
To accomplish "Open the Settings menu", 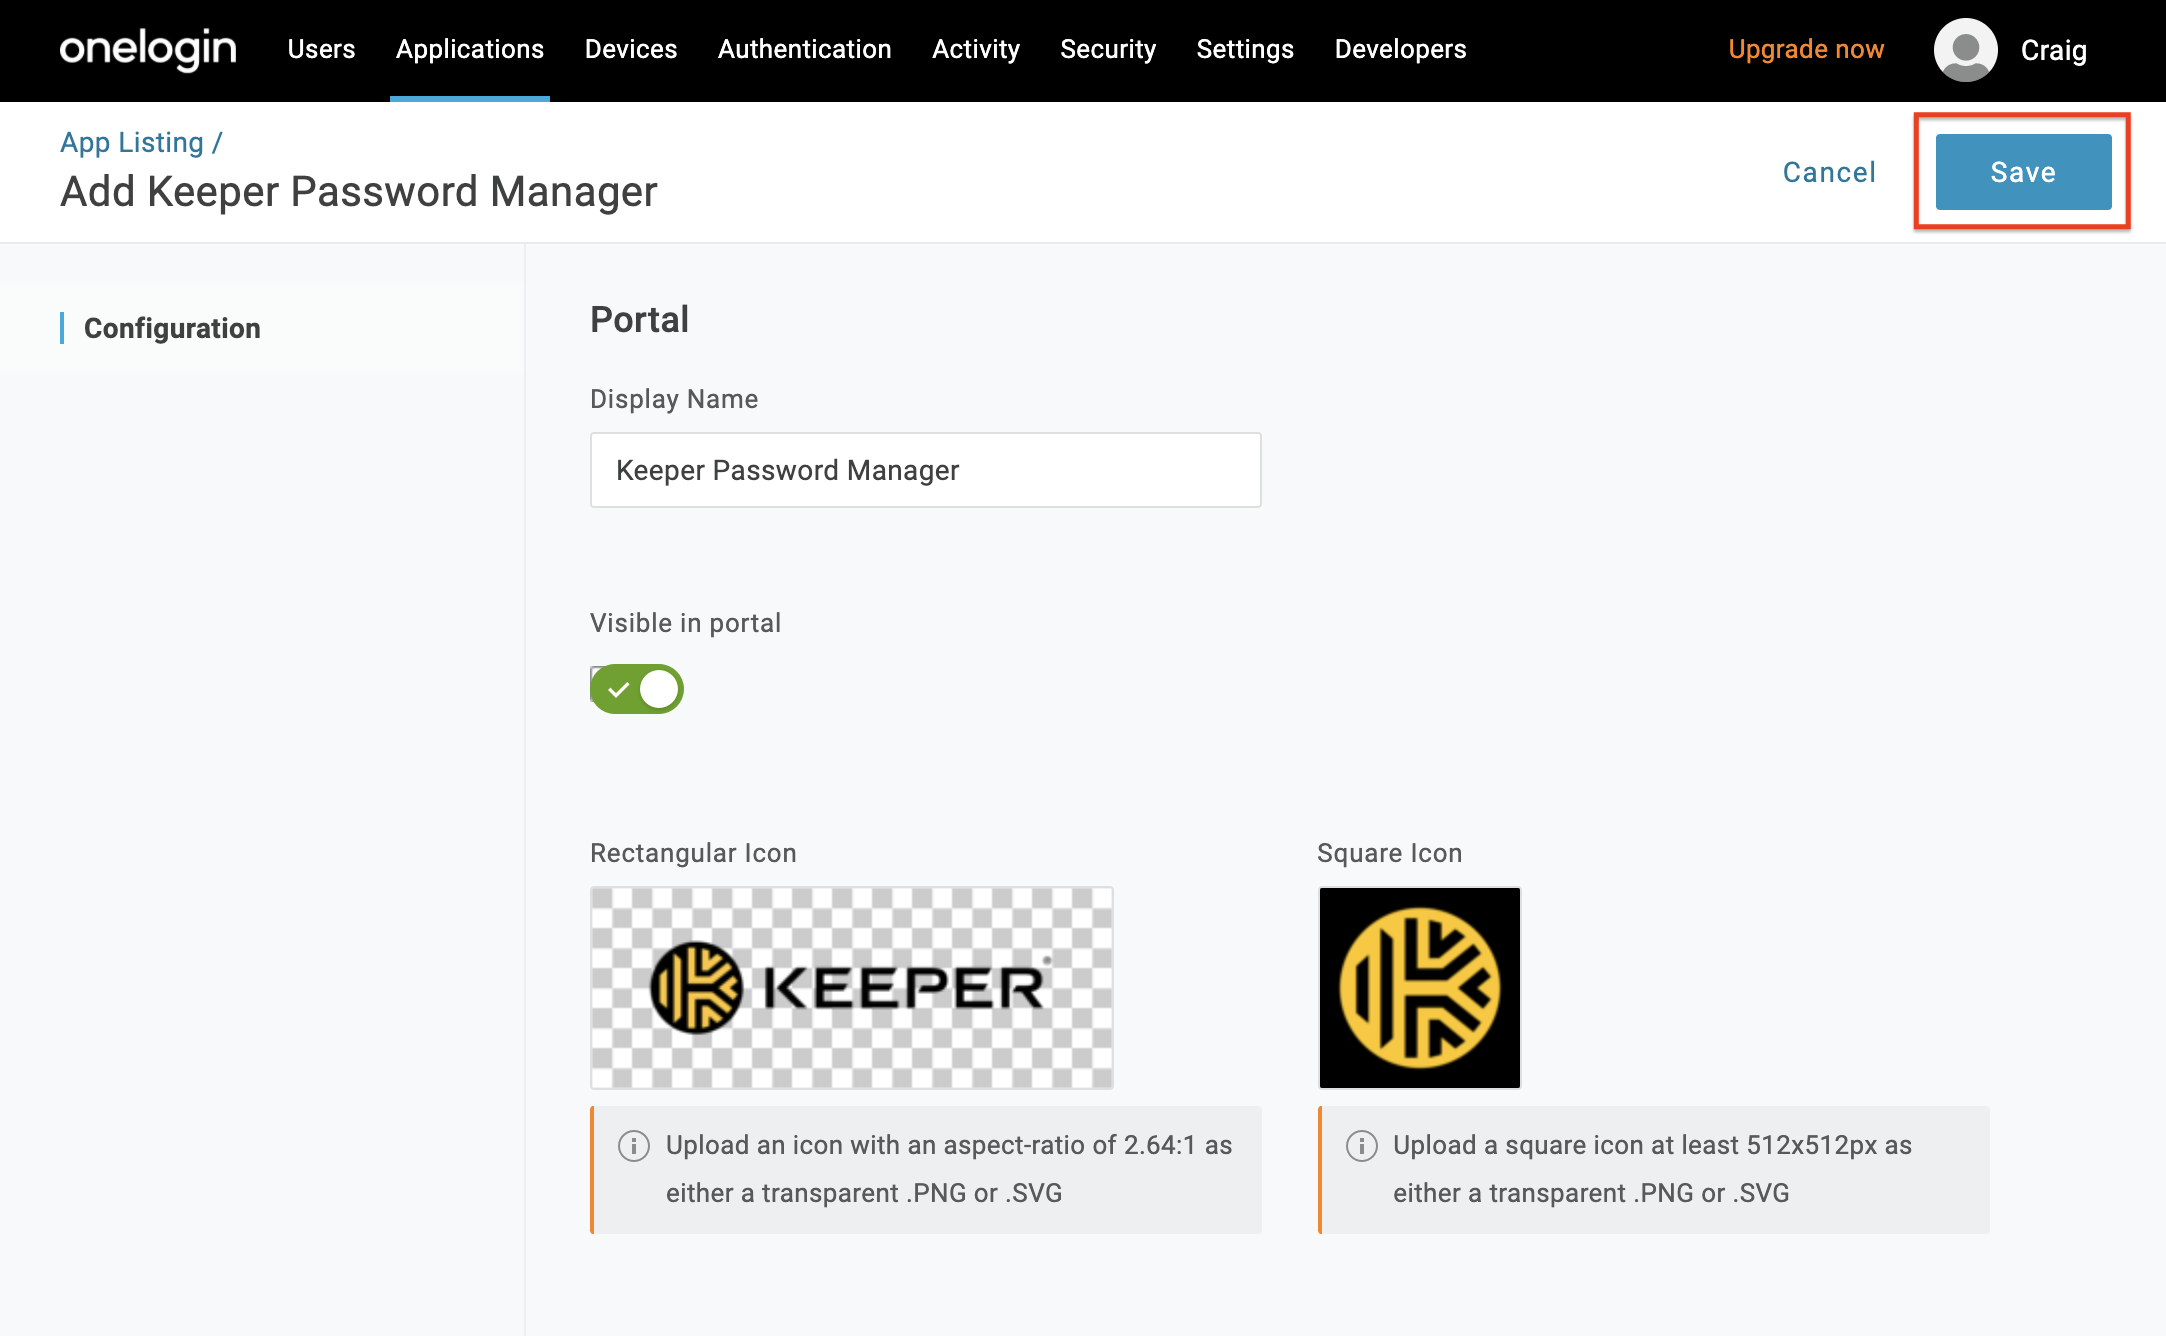I will (x=1245, y=49).
